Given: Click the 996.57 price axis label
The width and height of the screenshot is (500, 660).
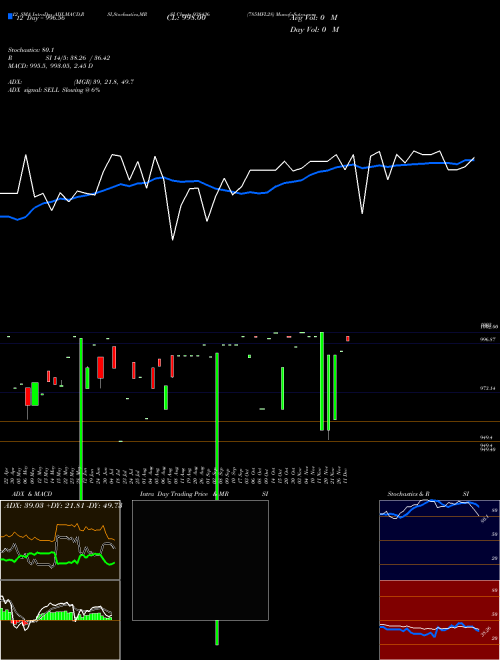Looking at the screenshot, I should 488,339.
